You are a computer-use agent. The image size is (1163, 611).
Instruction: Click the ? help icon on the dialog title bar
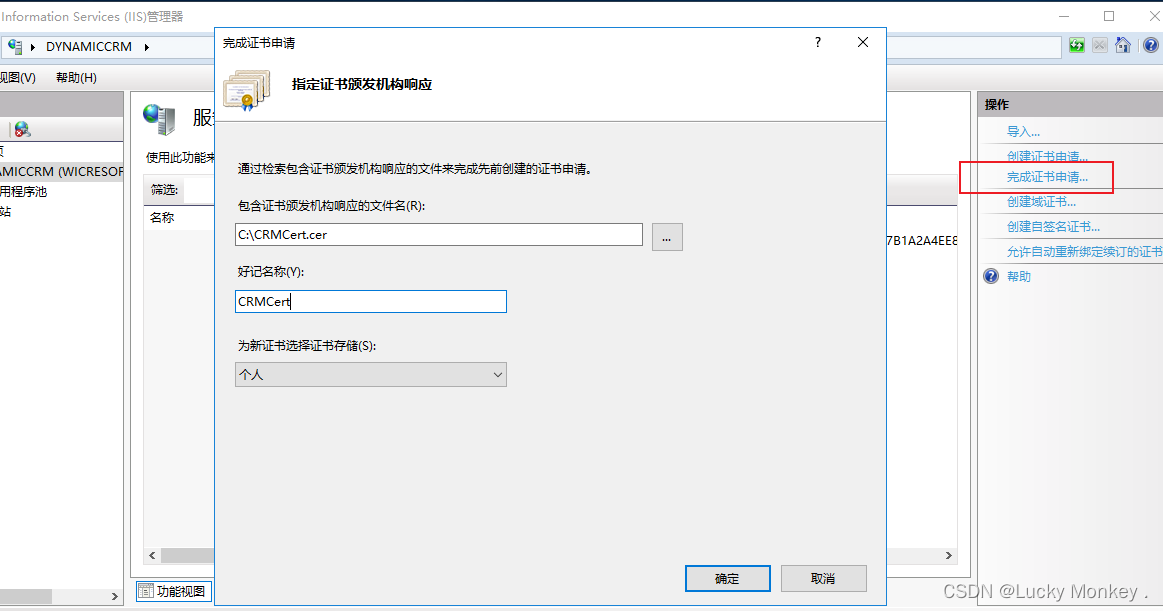tap(817, 42)
